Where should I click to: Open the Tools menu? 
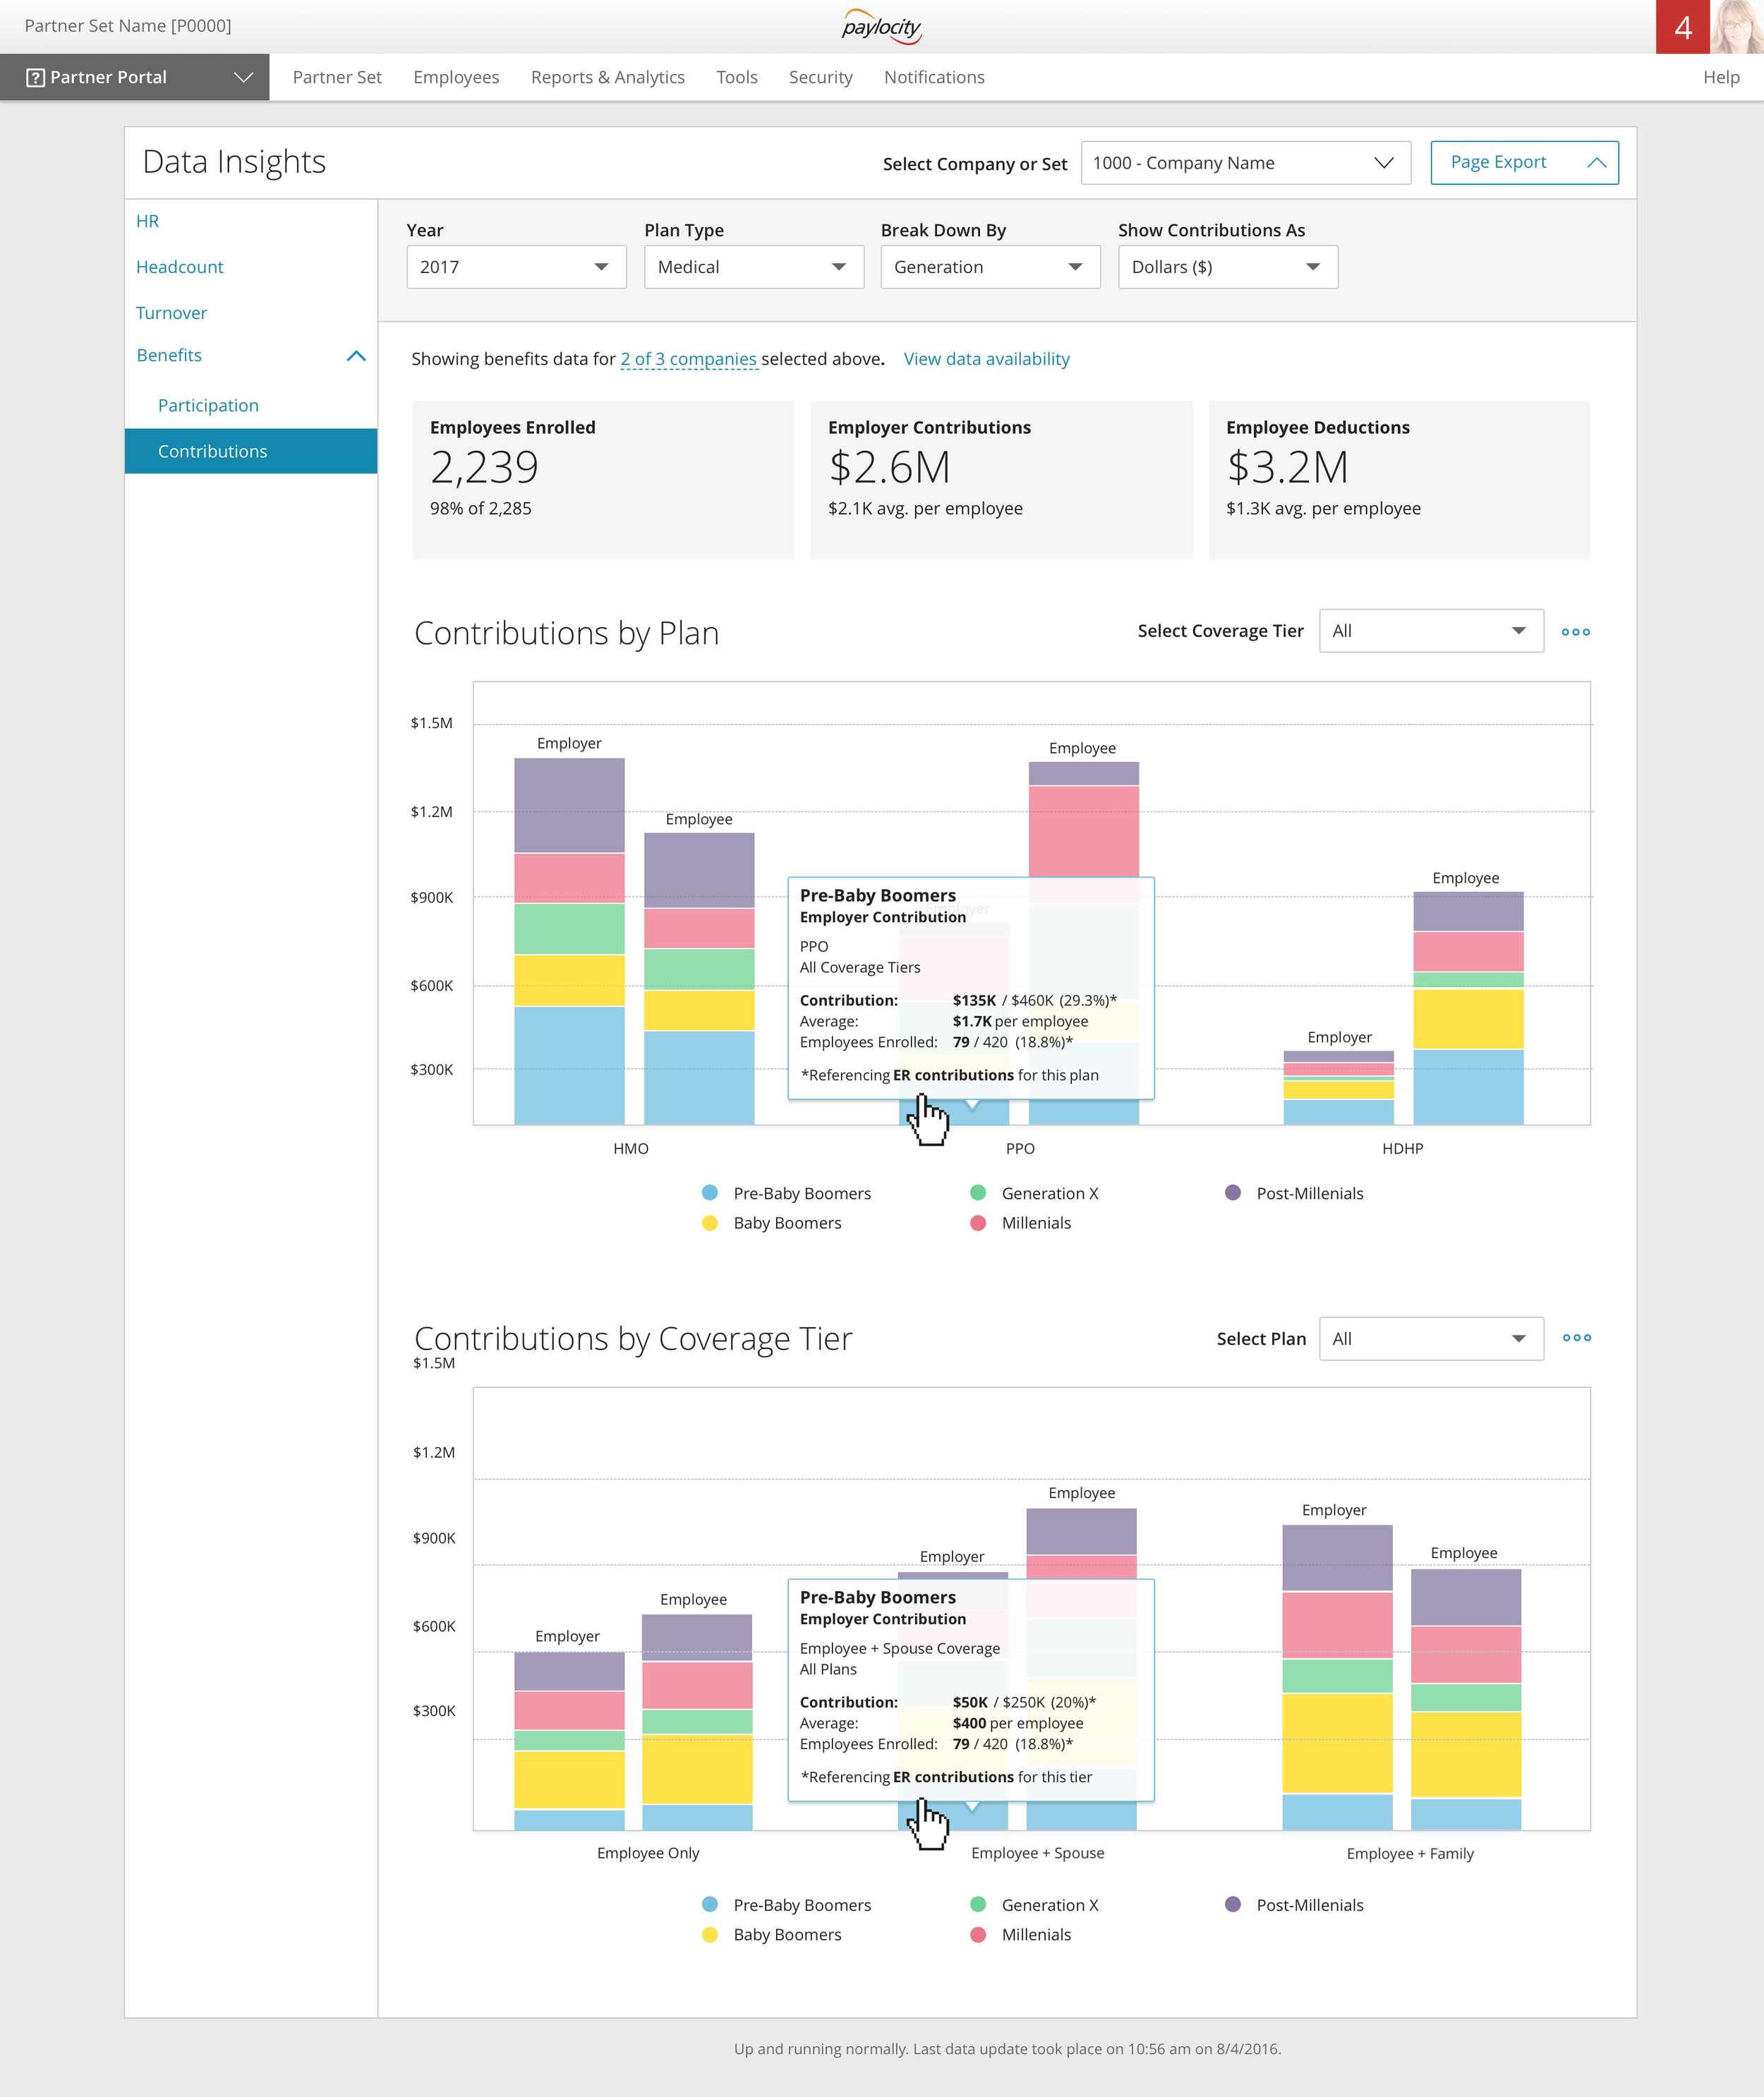pyautogui.click(x=737, y=78)
